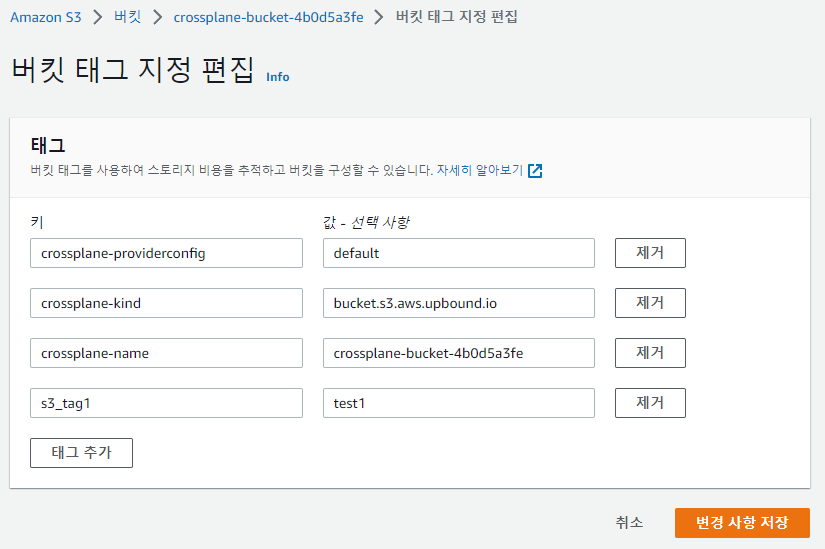
Task: Open the Amazon S3 breadcrumb link
Action: pyautogui.click(x=46, y=17)
